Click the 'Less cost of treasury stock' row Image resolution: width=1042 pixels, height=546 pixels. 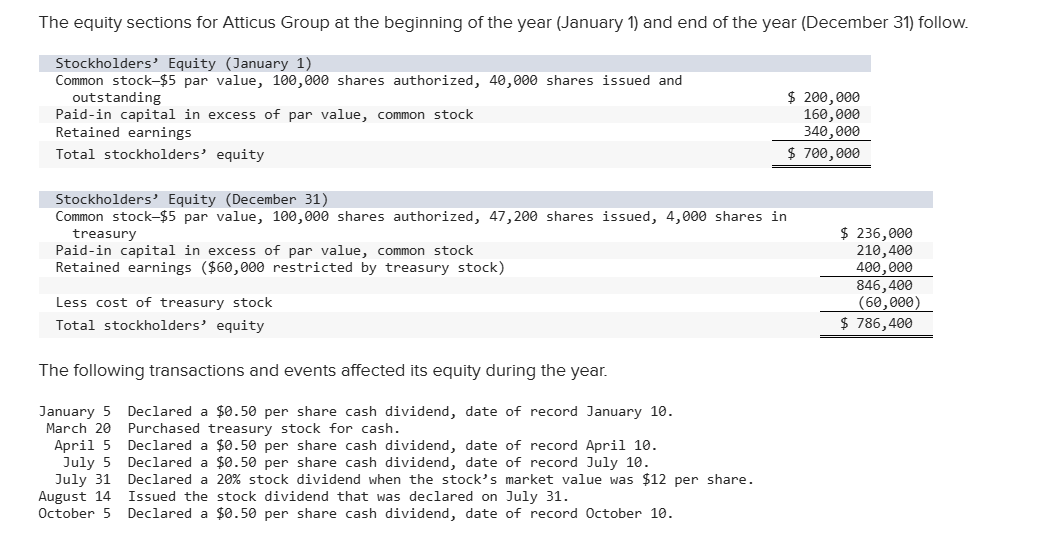[163, 302]
